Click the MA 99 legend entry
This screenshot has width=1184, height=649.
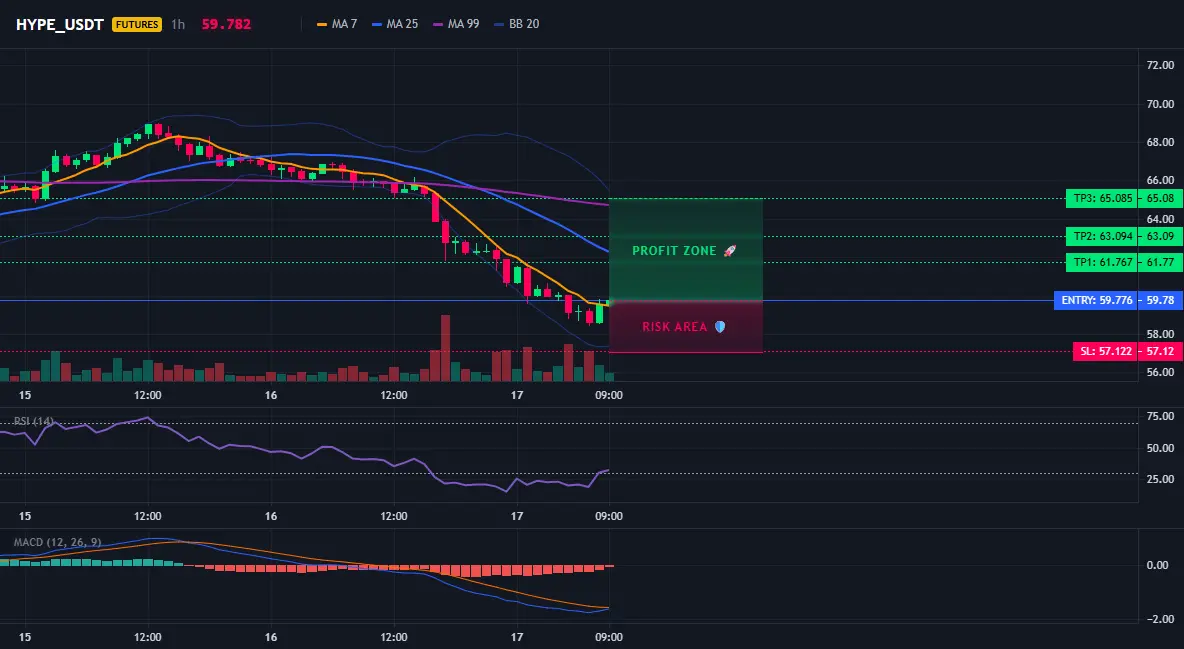456,24
